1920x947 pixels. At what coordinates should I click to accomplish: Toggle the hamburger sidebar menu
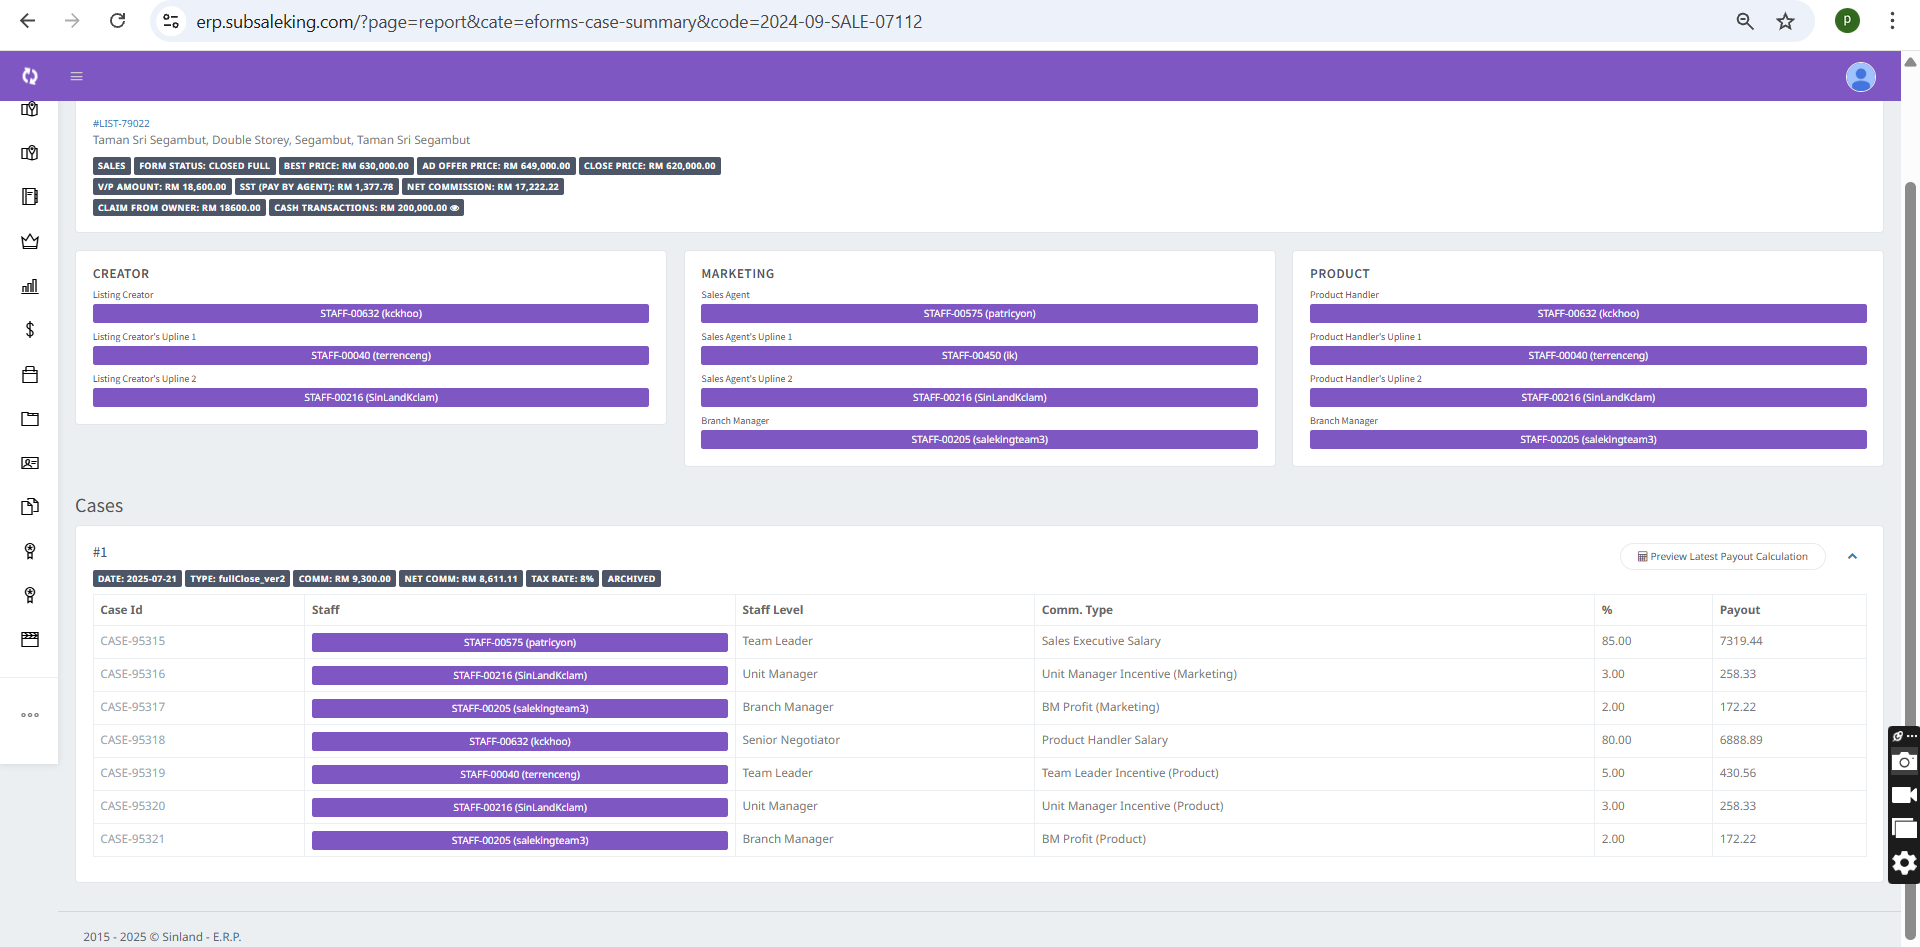tap(76, 76)
